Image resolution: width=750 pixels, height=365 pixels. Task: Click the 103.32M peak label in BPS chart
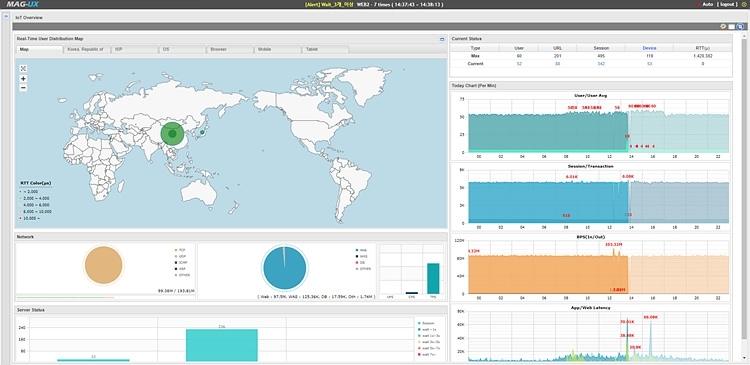pos(614,244)
